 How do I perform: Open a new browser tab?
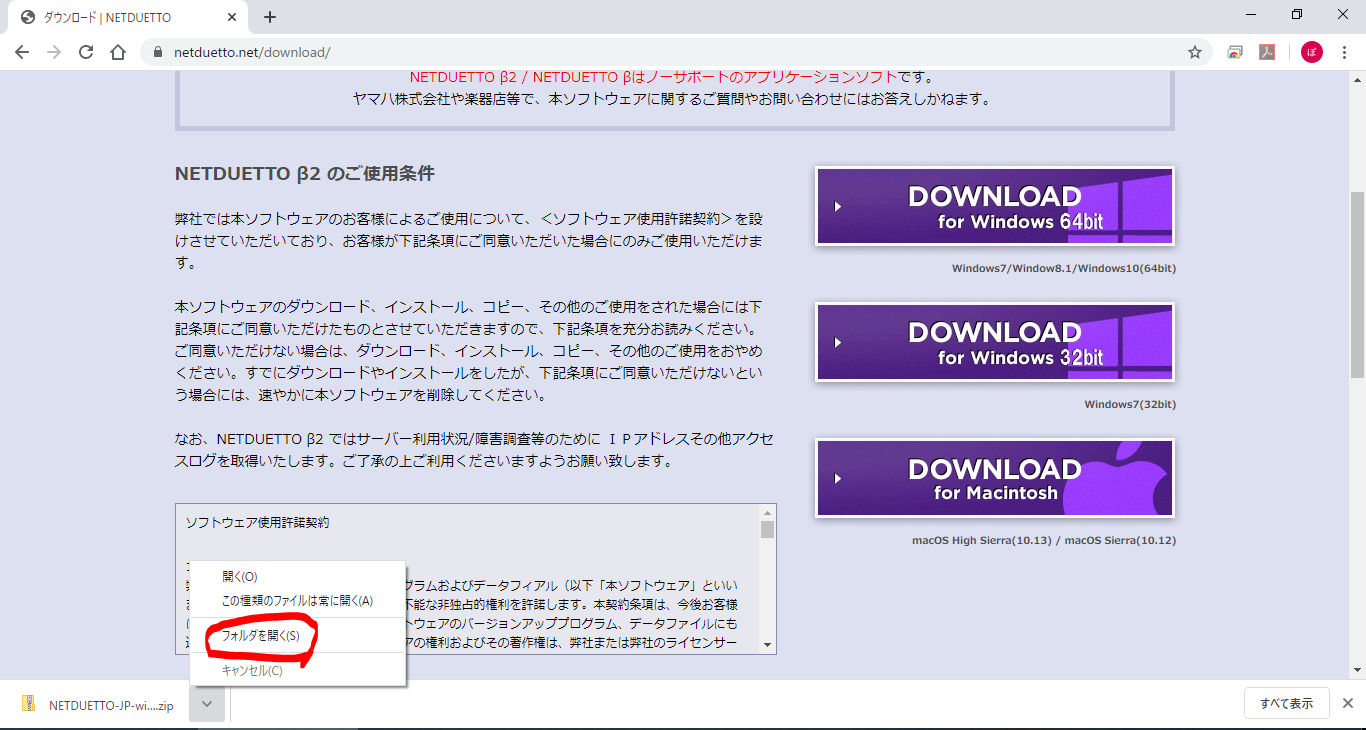270,17
